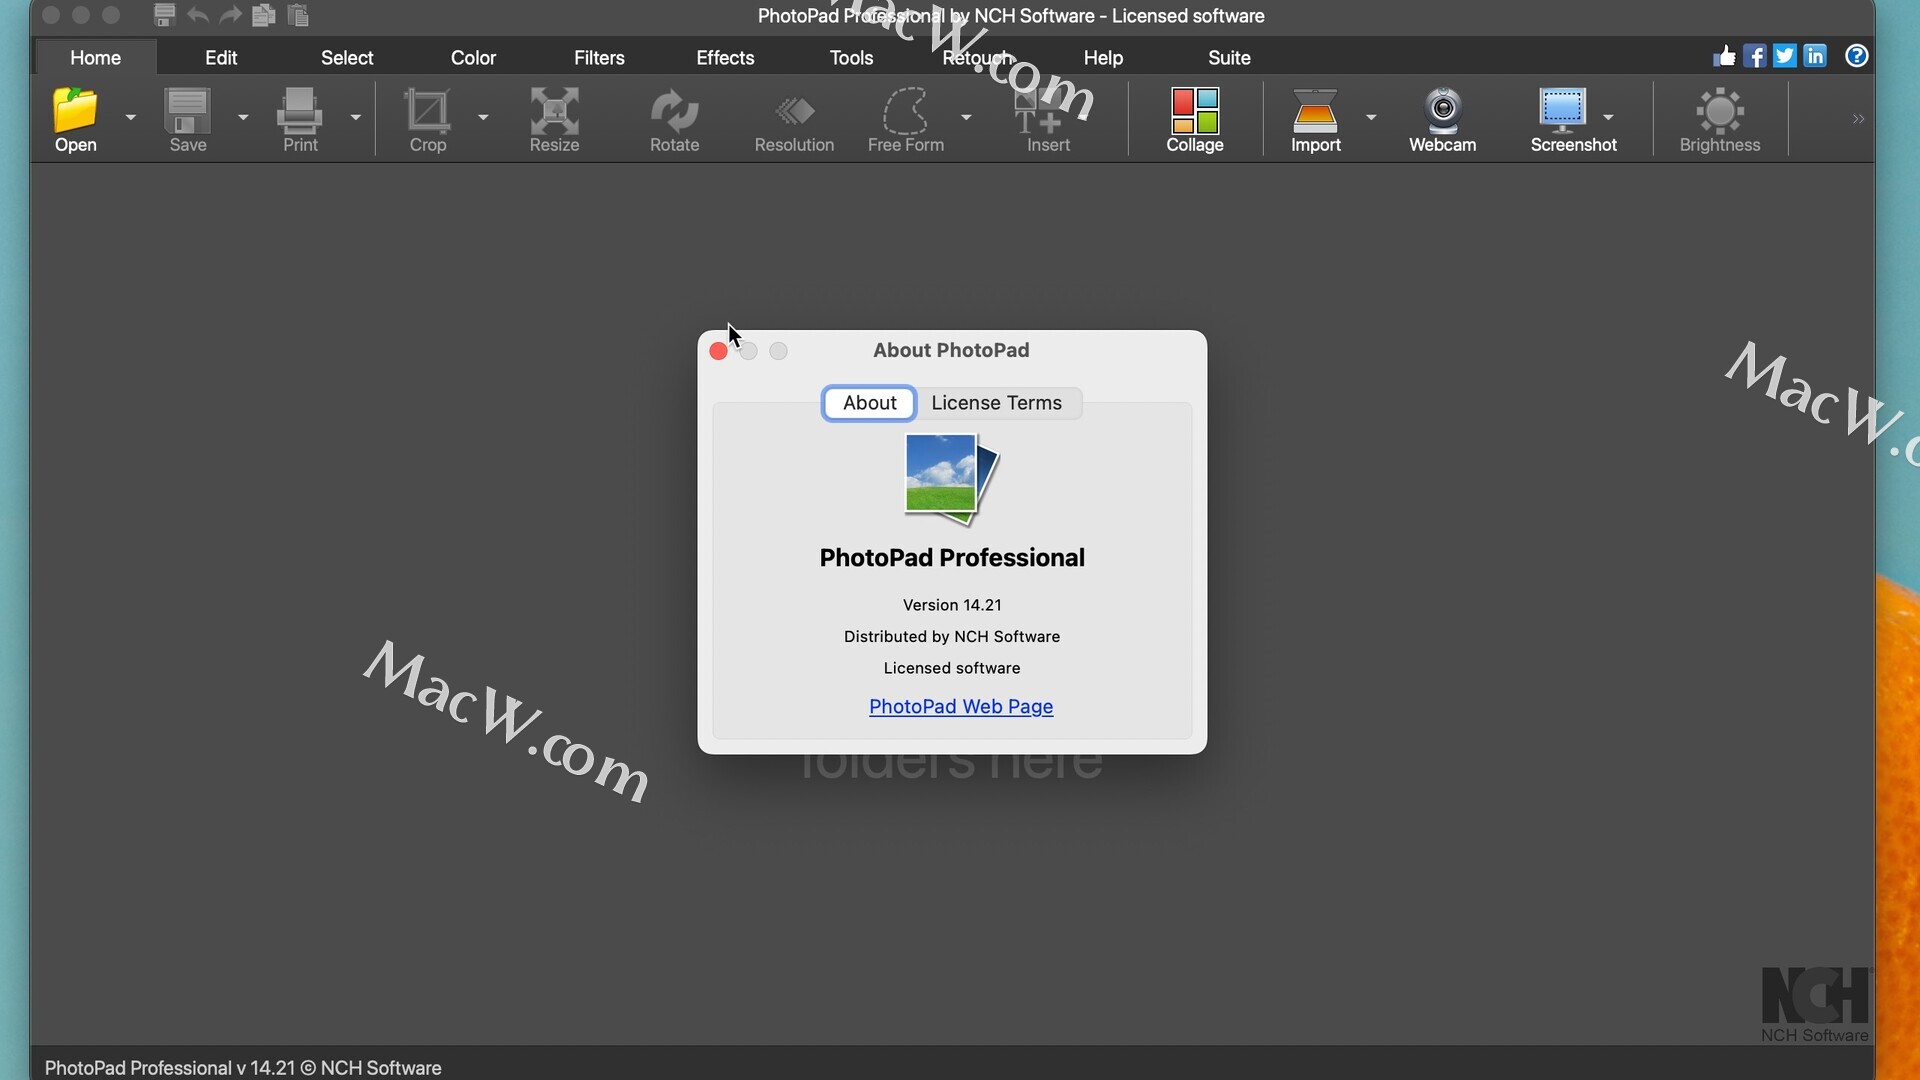Open the Filters ribbon tab
The height and width of the screenshot is (1080, 1920).
tap(599, 58)
